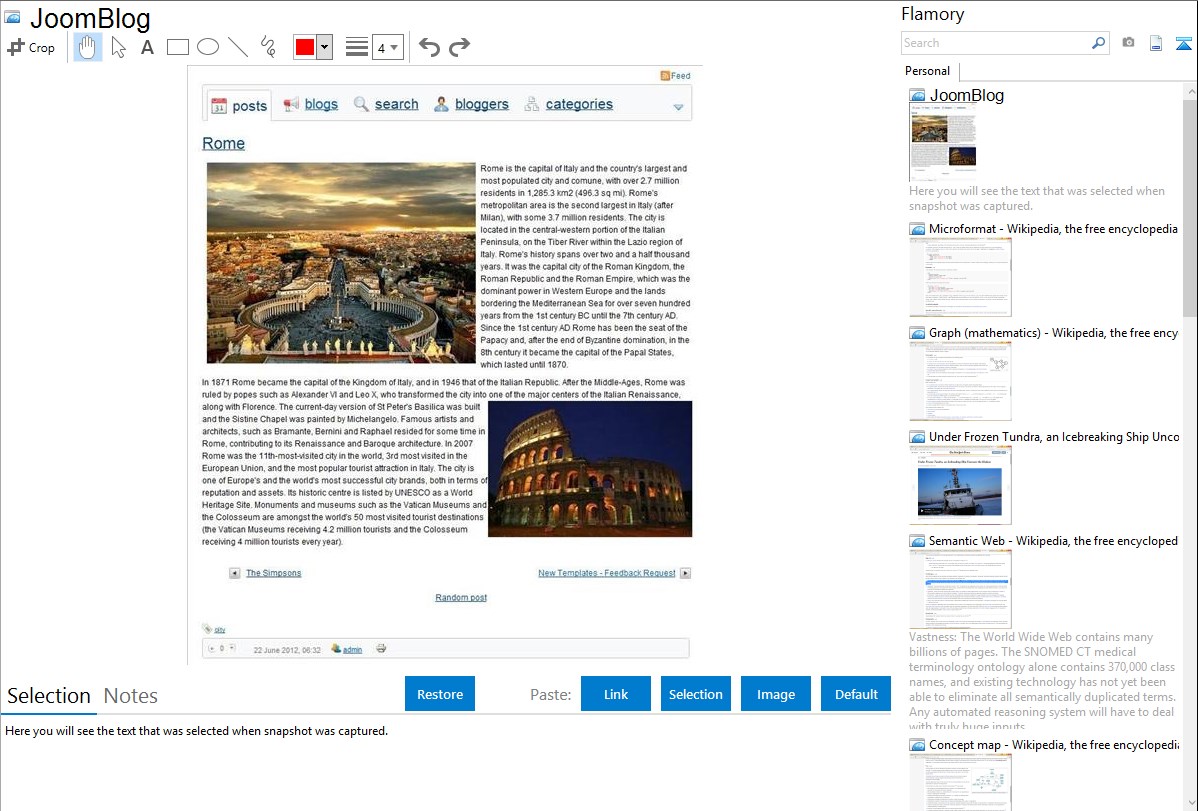Select Concept map - Wikipedia title
1198x811 pixels.
(1054, 744)
